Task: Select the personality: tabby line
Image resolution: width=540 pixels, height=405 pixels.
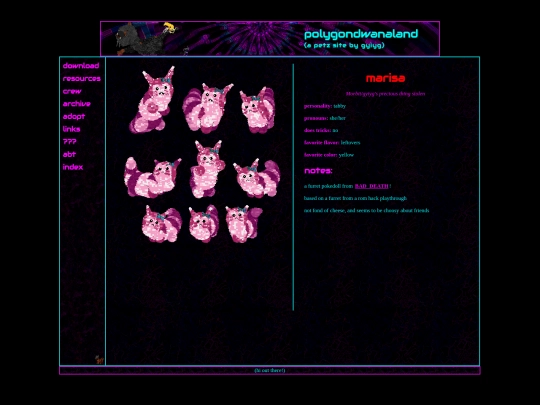Action: click(x=325, y=106)
